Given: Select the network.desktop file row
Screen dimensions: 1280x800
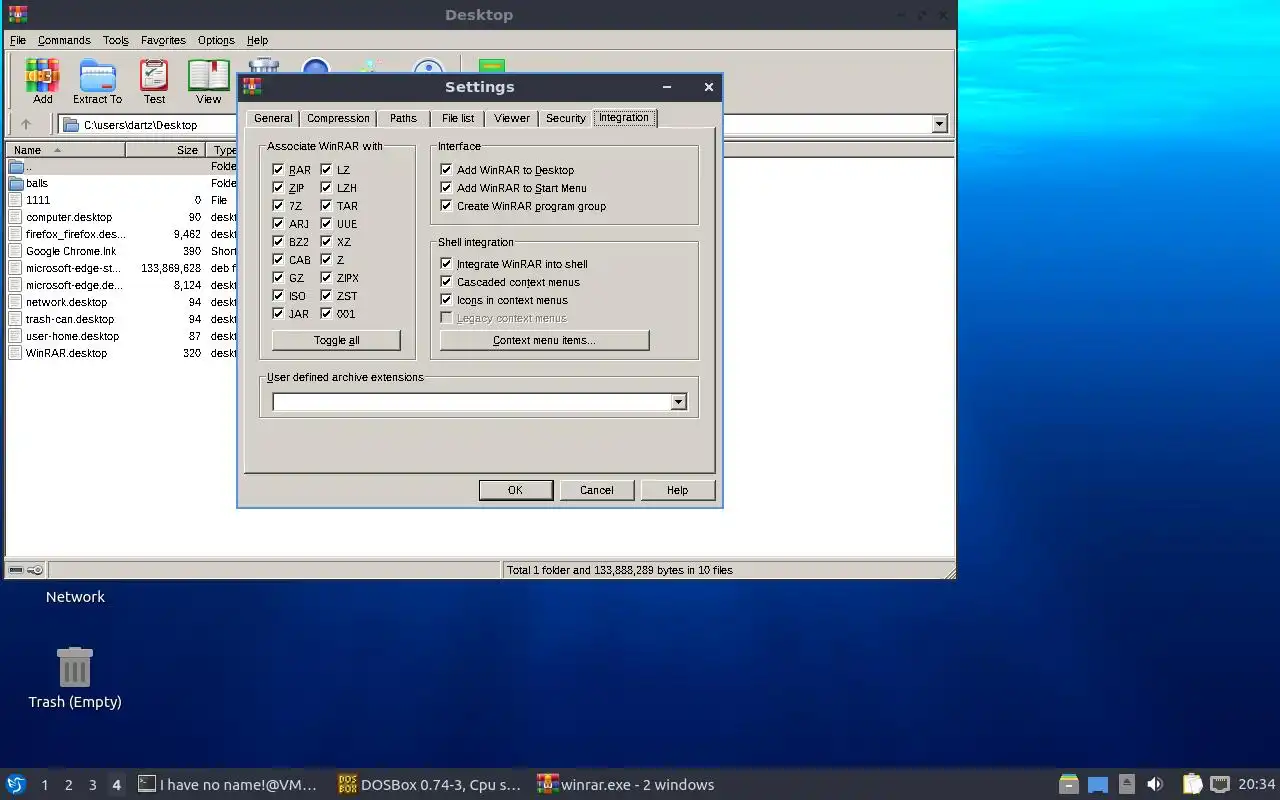Looking at the screenshot, I should click(x=120, y=302).
